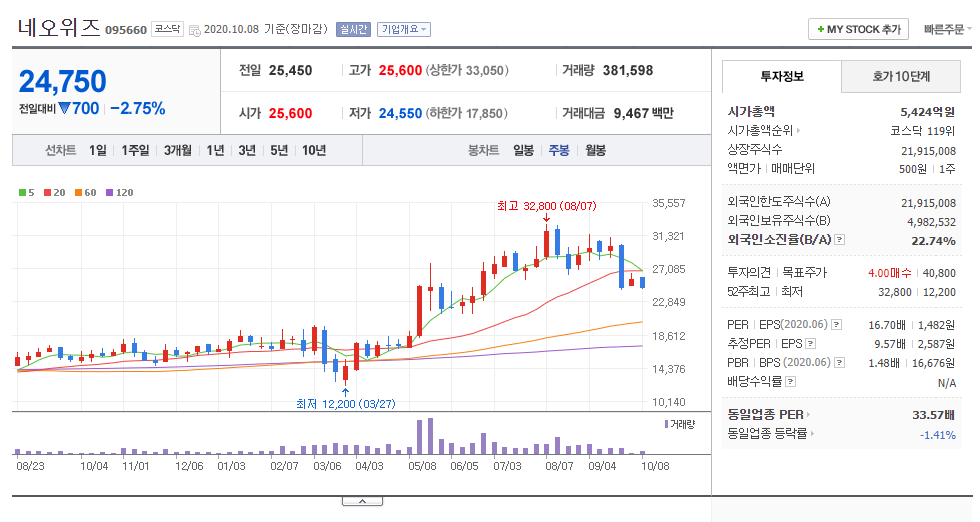980x522 pixels.
Task: Select the 1주일 line chart period
Action: coord(135,150)
